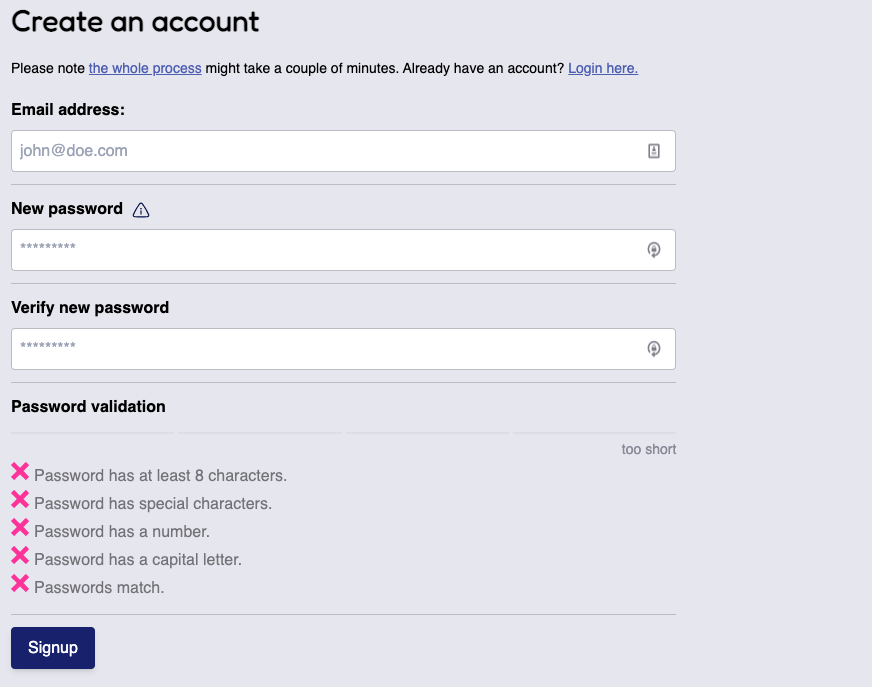Image resolution: width=872 pixels, height=687 pixels.
Task: Click inside the Verify new password input
Action: pos(300,348)
